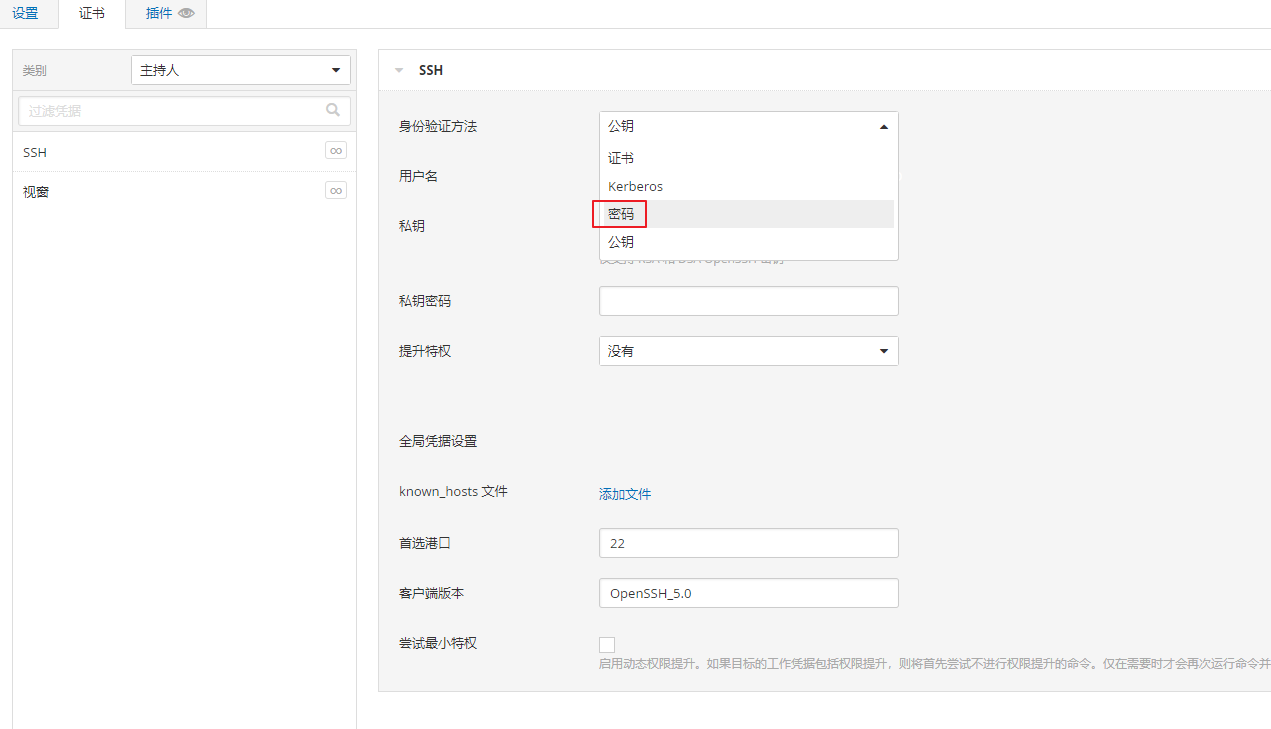Select Kerberos authentication option

(x=635, y=186)
